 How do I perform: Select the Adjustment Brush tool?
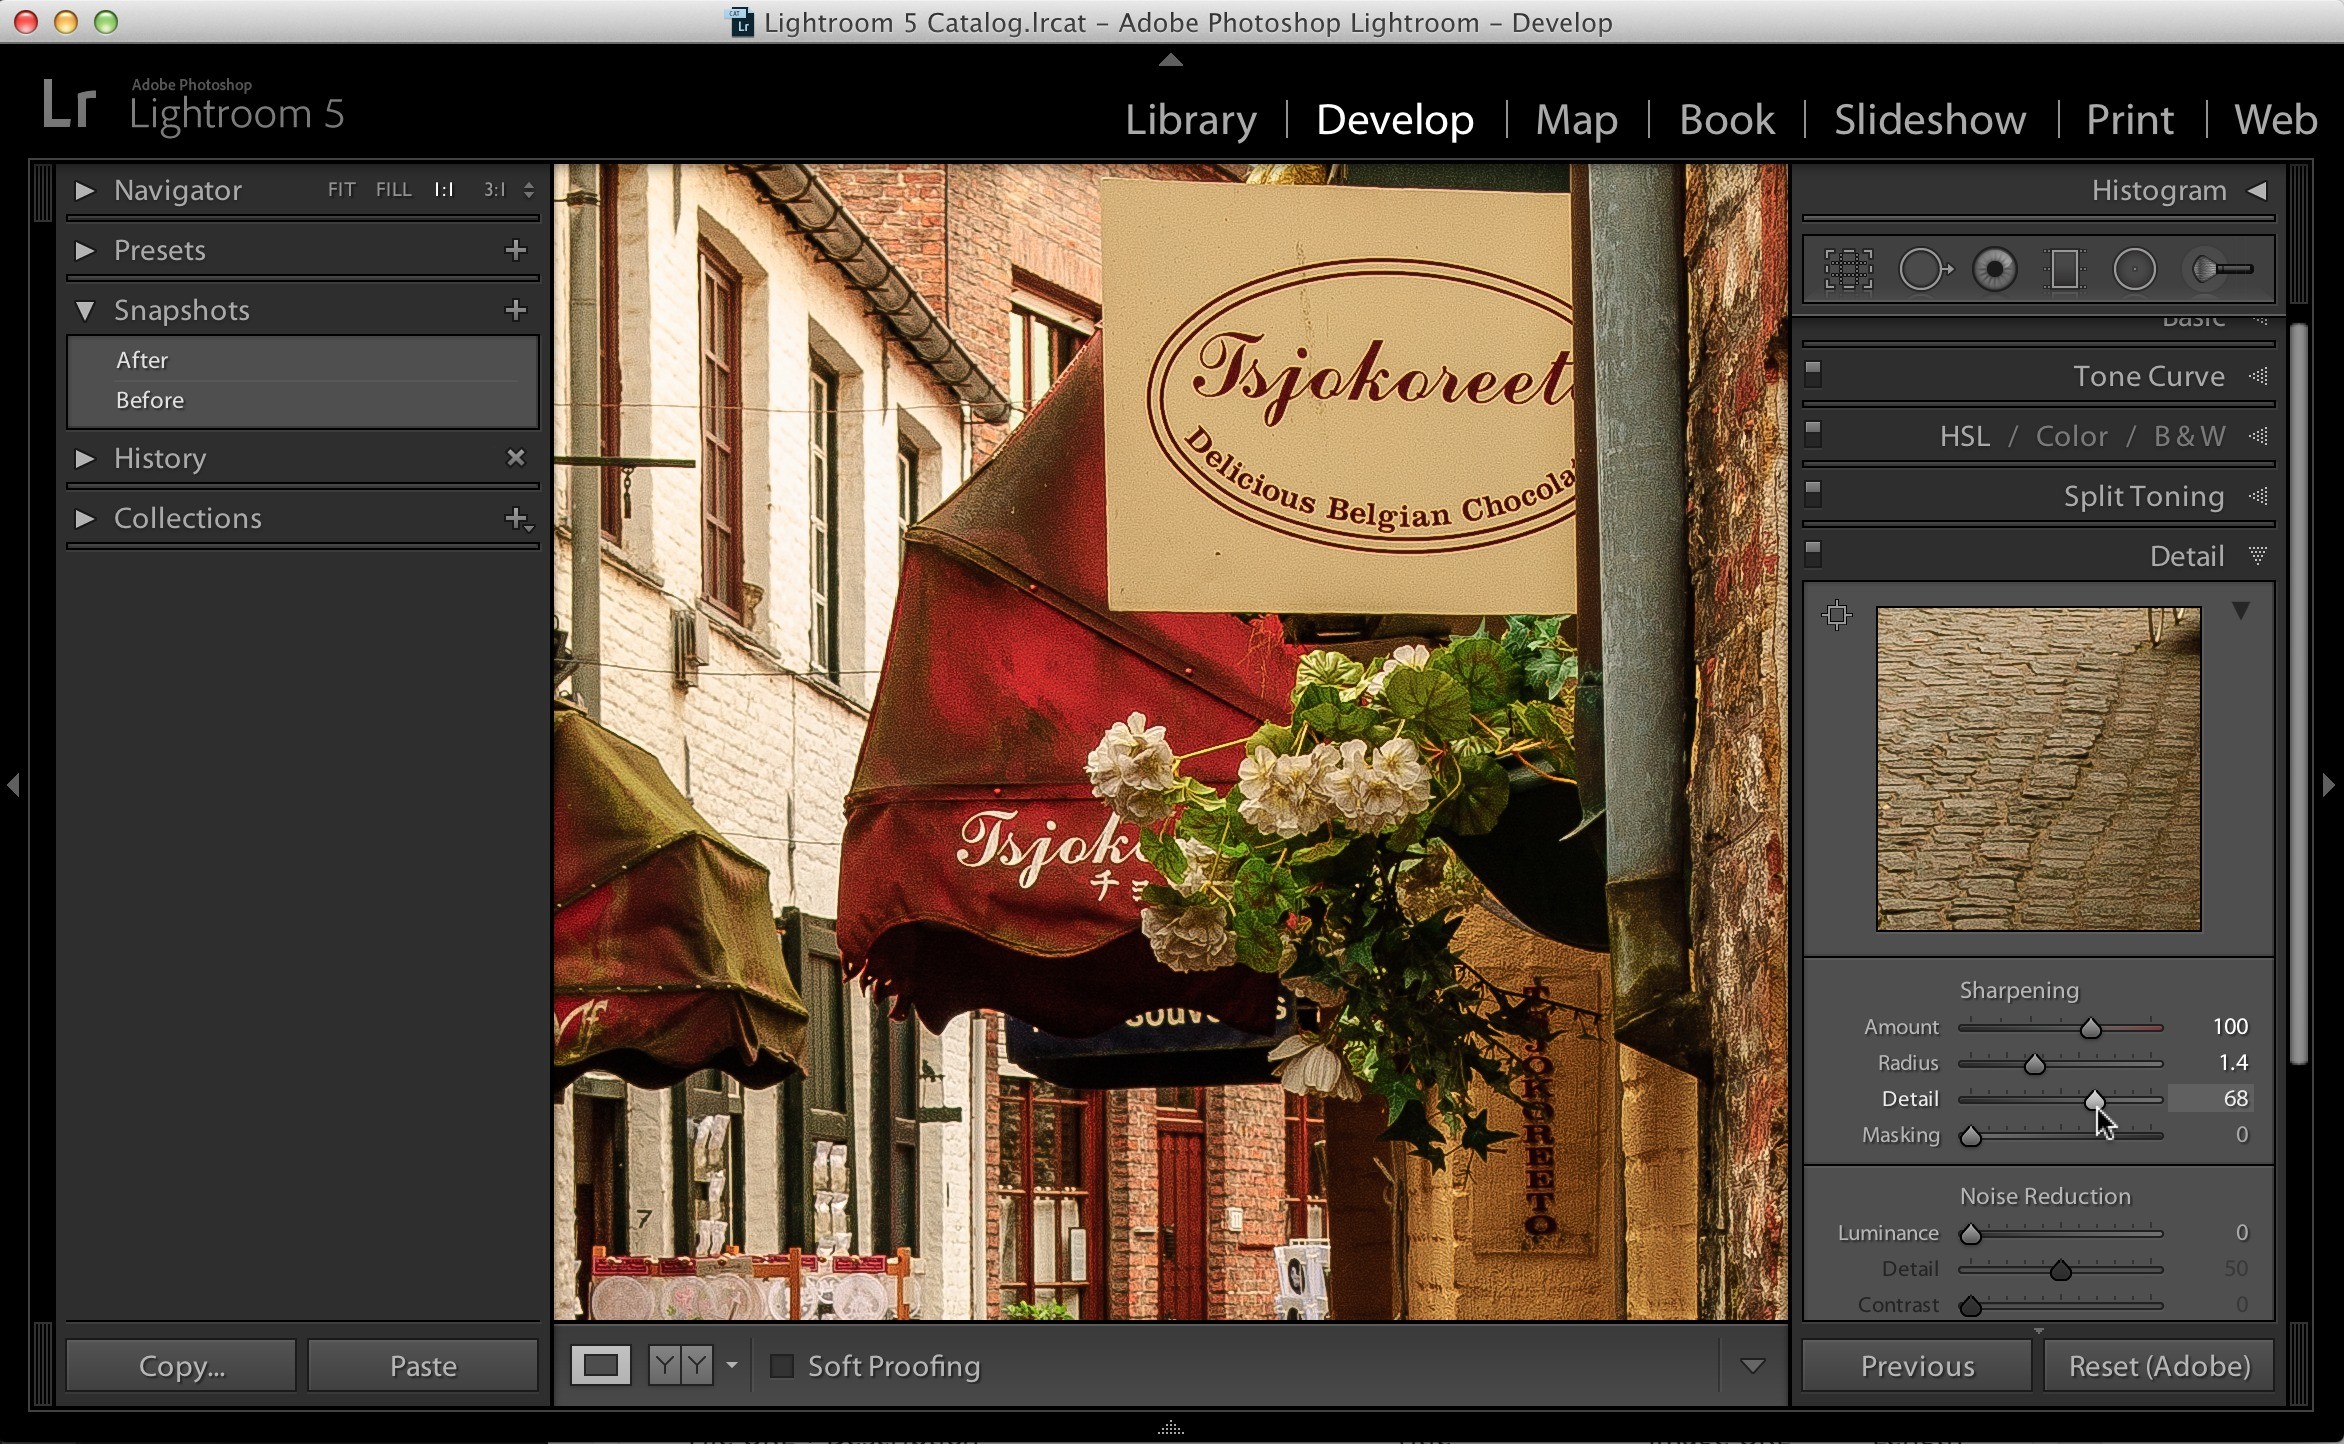pos(2221,270)
